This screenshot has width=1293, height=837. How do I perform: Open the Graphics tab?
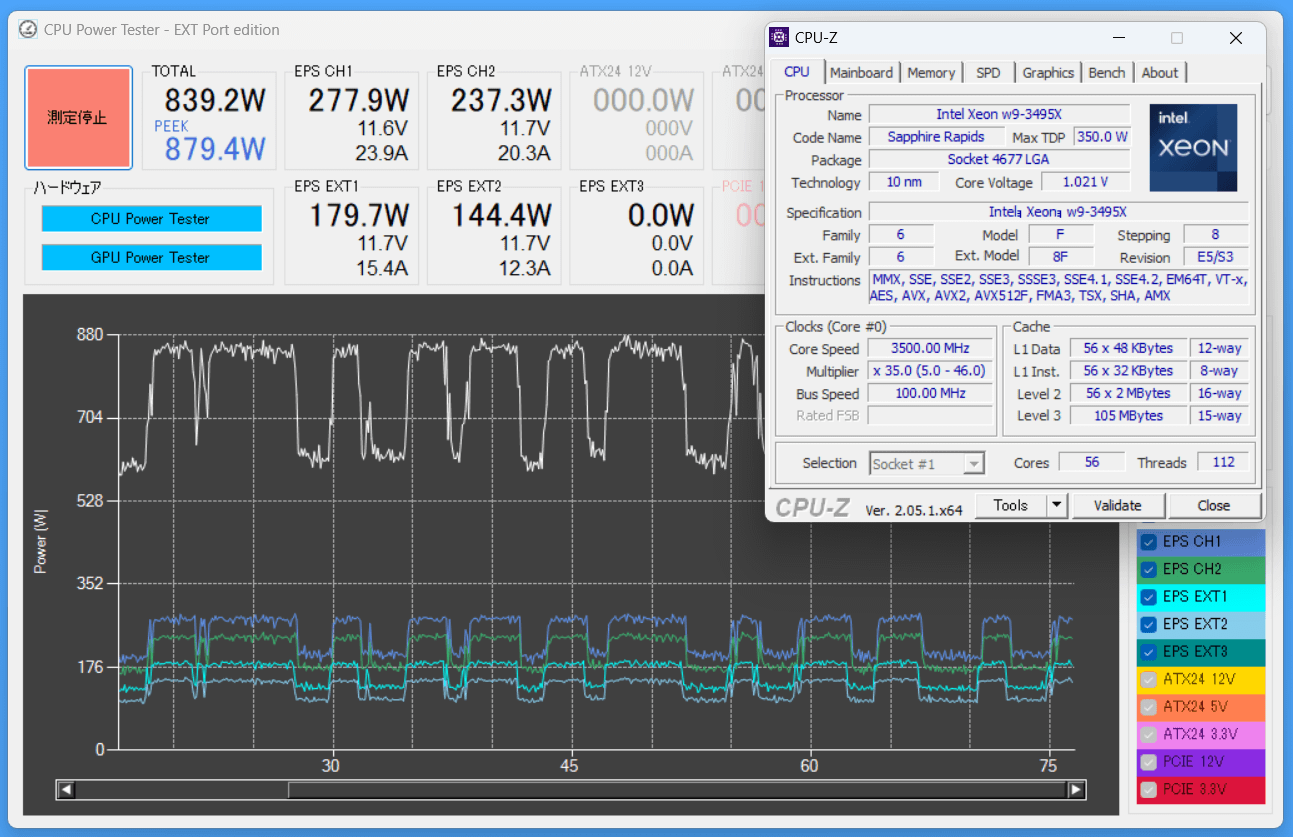tap(1048, 72)
